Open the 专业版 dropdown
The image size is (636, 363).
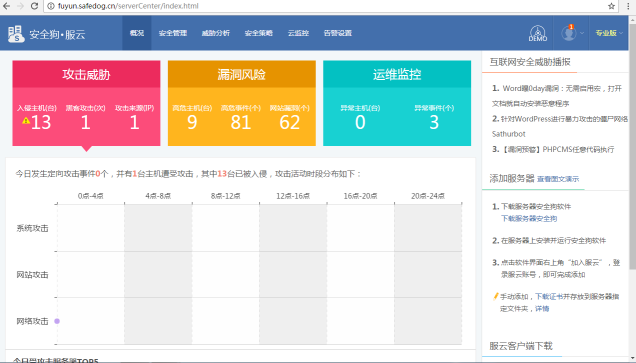point(608,33)
